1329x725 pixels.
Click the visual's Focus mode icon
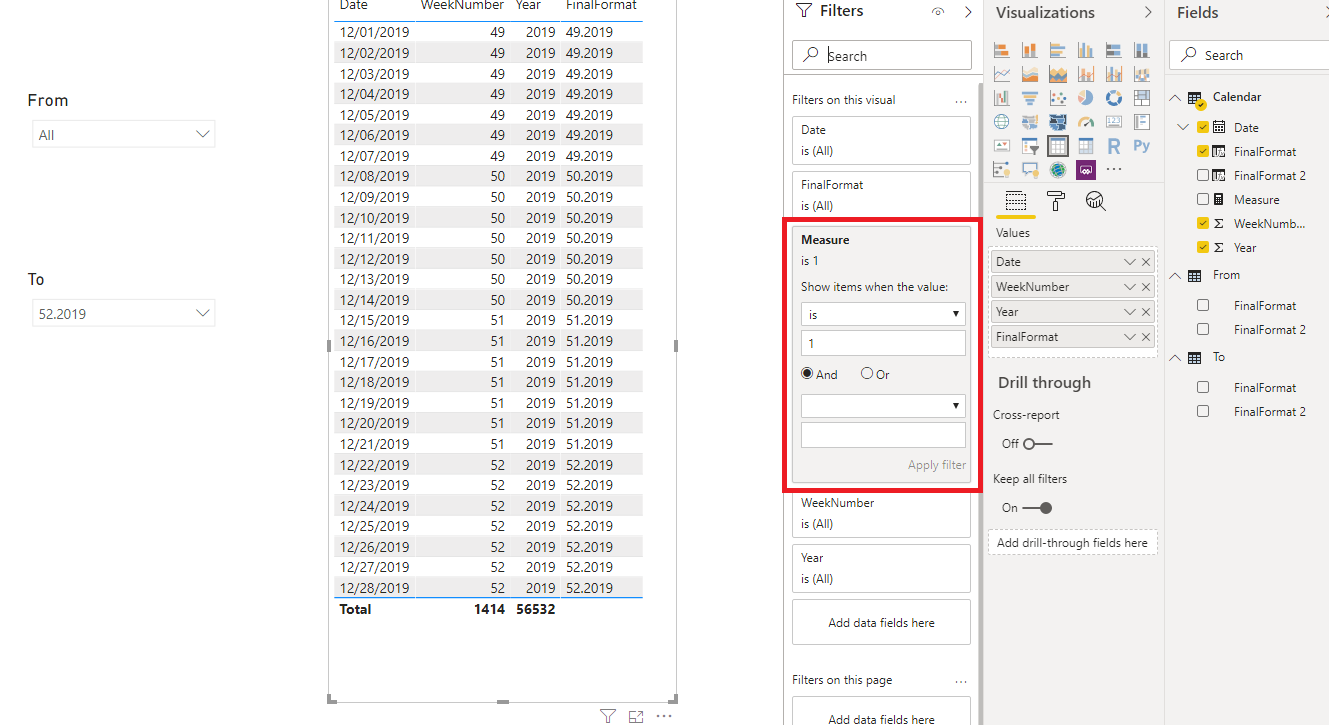tap(636, 716)
